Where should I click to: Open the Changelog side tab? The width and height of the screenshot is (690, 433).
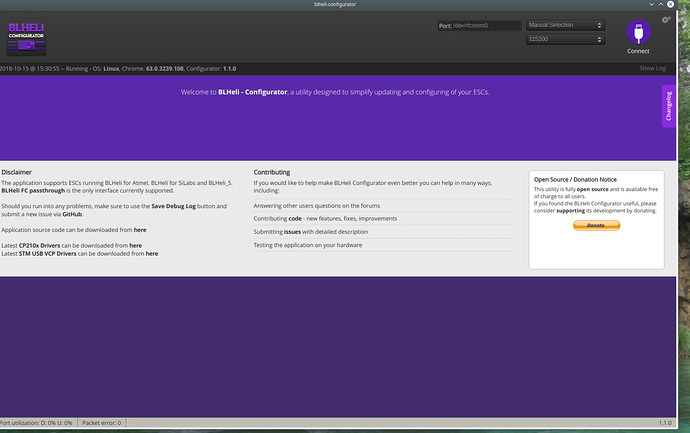click(668, 106)
